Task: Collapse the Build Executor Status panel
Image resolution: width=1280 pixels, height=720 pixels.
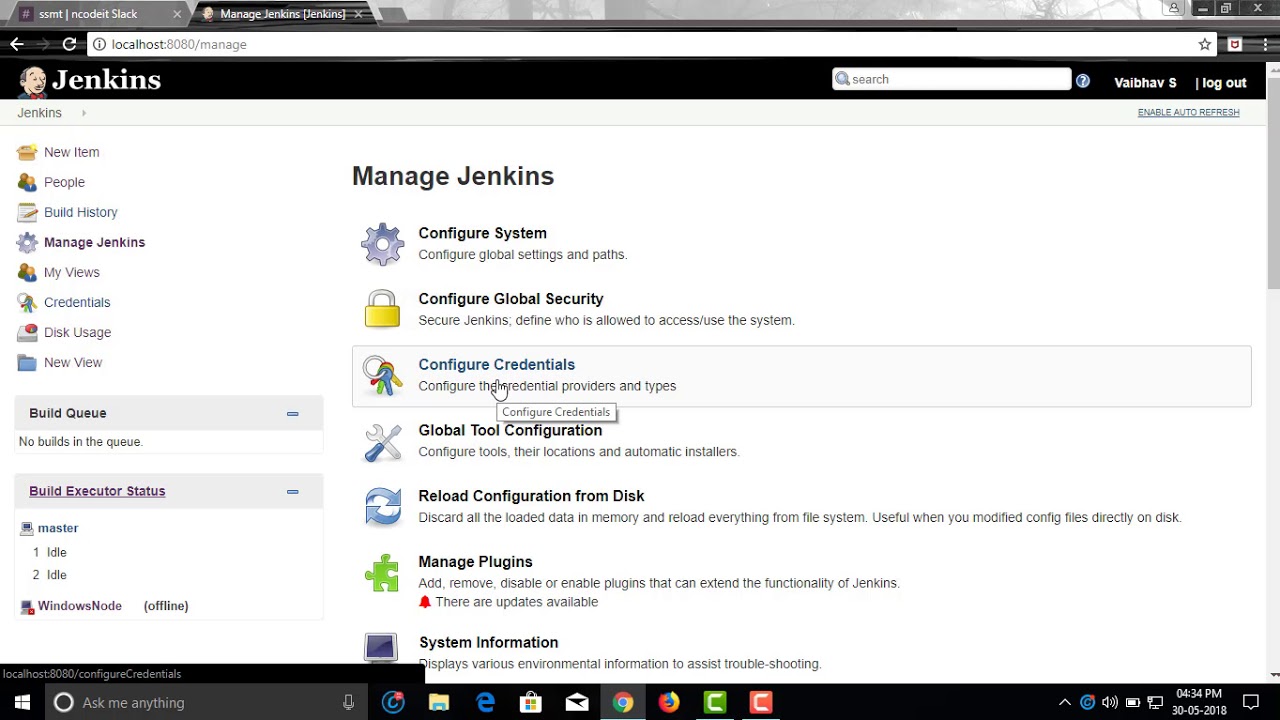Action: tap(293, 491)
